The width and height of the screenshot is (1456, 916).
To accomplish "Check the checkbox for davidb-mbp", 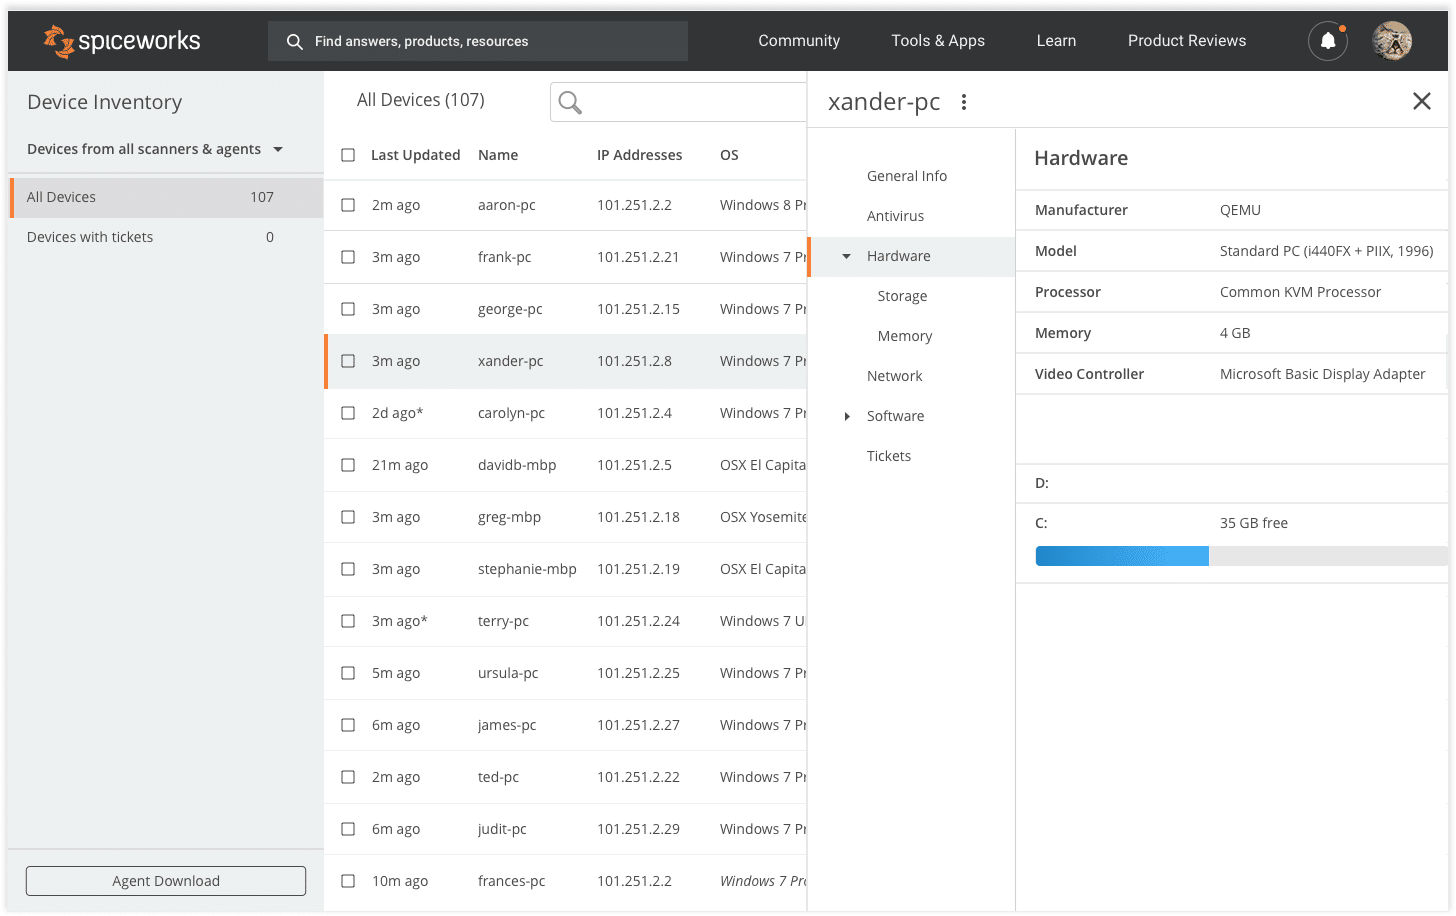I will point(347,465).
